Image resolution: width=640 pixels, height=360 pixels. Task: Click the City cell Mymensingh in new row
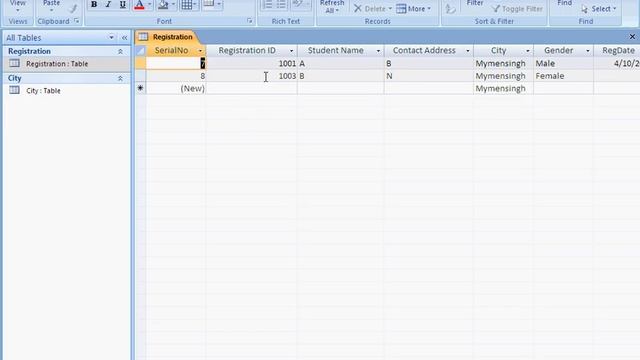pos(503,88)
